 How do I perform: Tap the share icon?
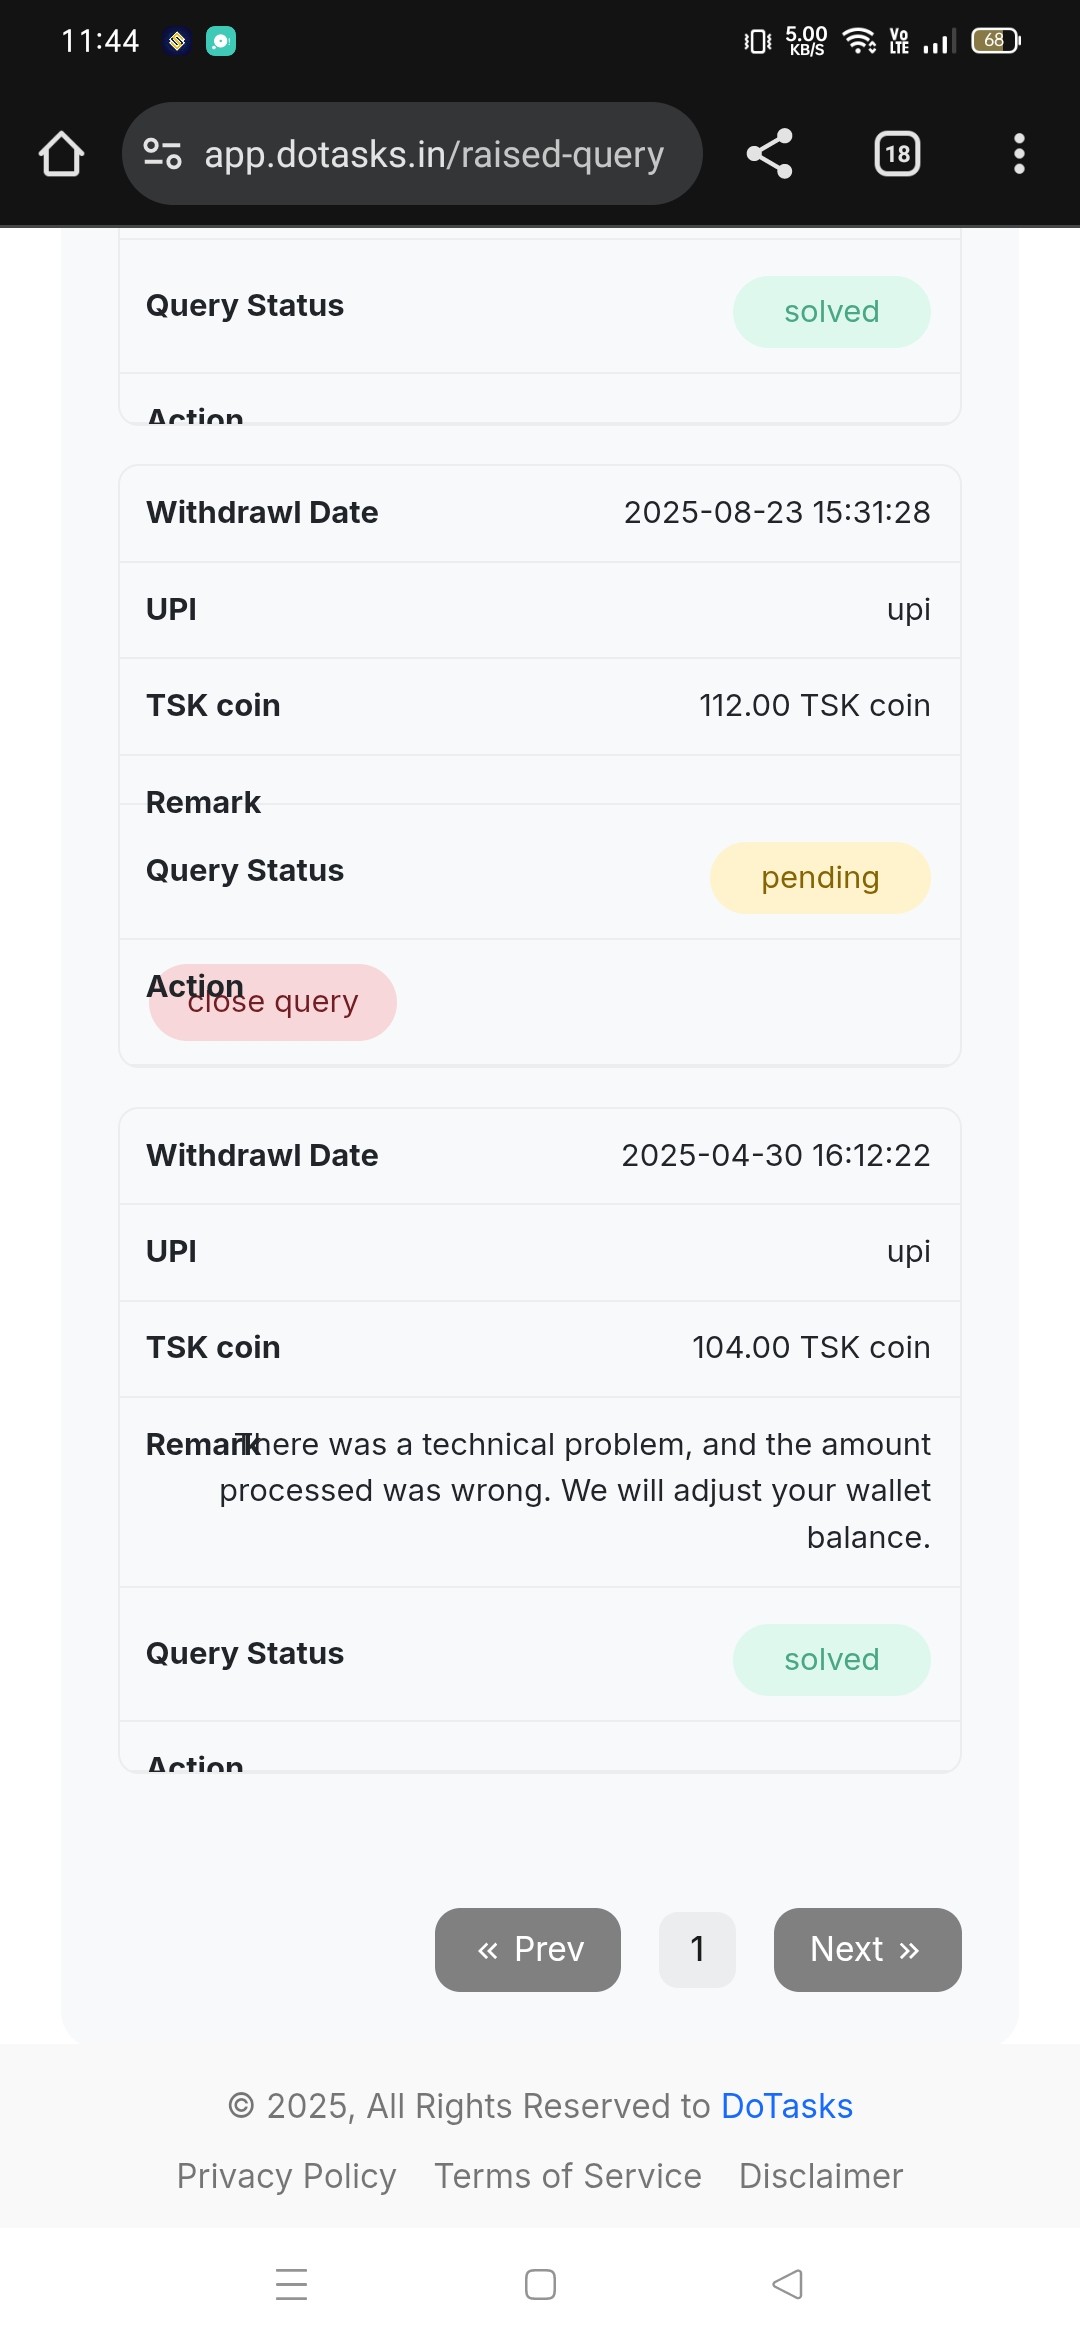[769, 154]
